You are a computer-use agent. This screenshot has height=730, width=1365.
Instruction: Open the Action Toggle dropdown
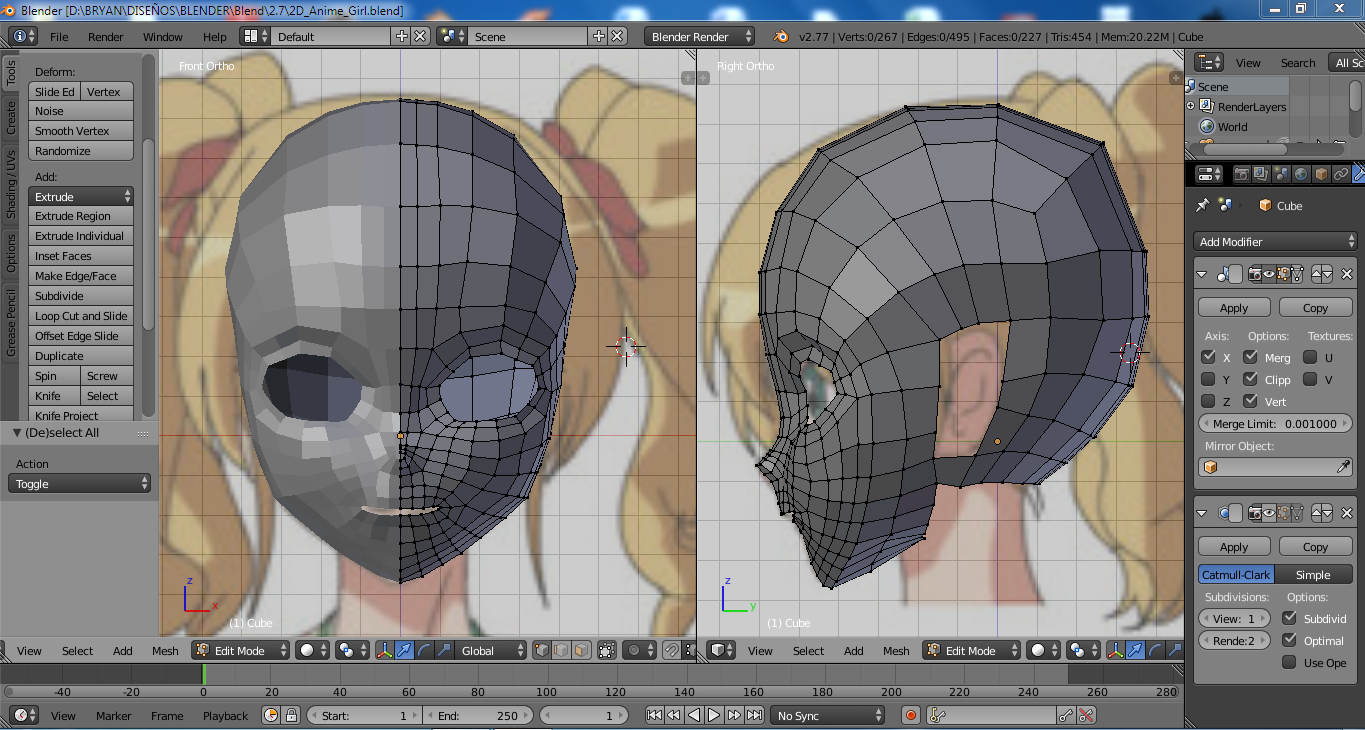tap(81, 483)
